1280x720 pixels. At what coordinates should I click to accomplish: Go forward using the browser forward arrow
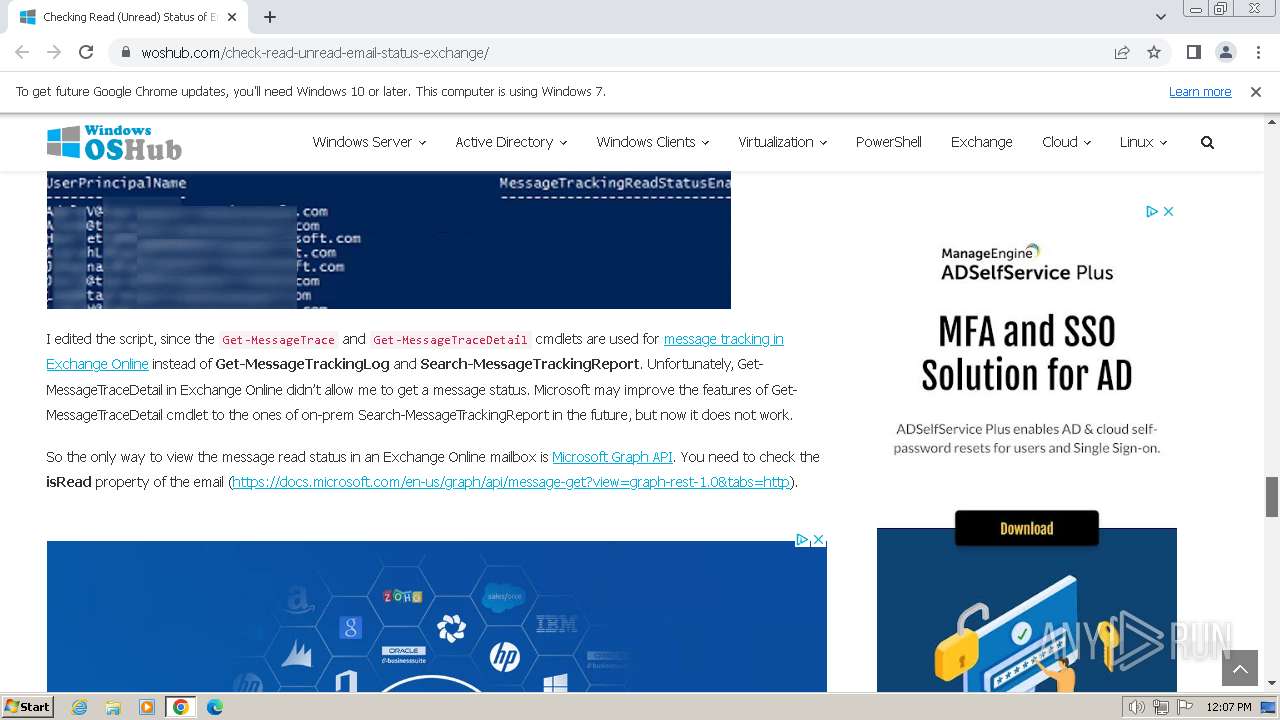pos(54,53)
